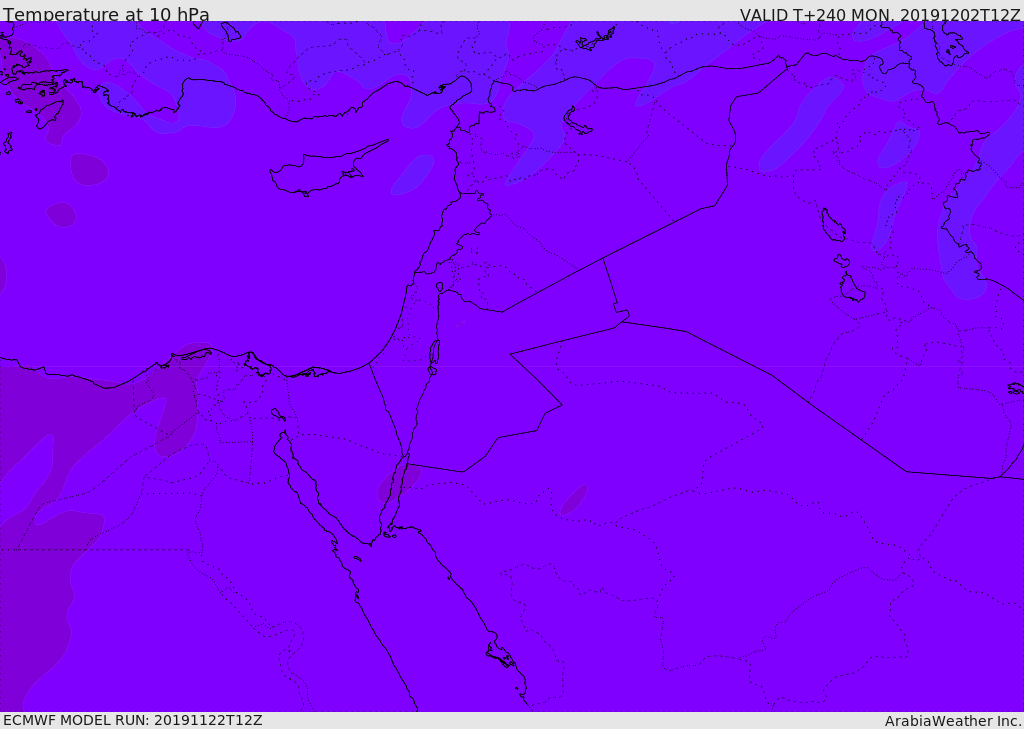Click the 'Temperature at 10 hPa' title
Screen dimensions: 1024x729
click(x=106, y=14)
